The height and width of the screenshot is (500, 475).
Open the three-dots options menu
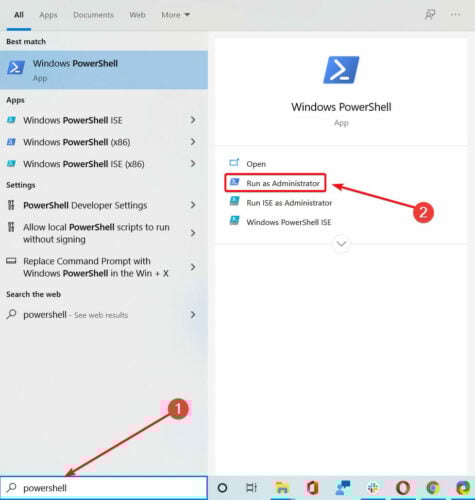coord(455,15)
